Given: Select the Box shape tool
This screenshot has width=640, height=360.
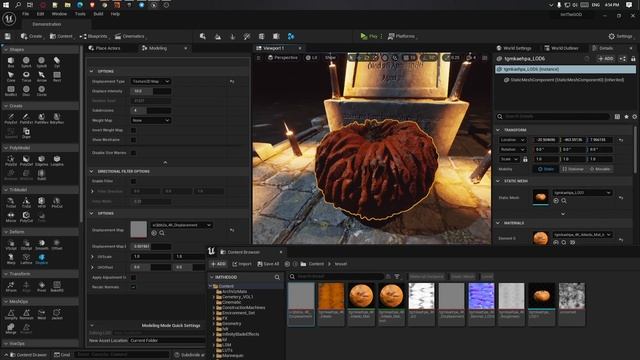Looking at the screenshot, I should tap(11, 62).
